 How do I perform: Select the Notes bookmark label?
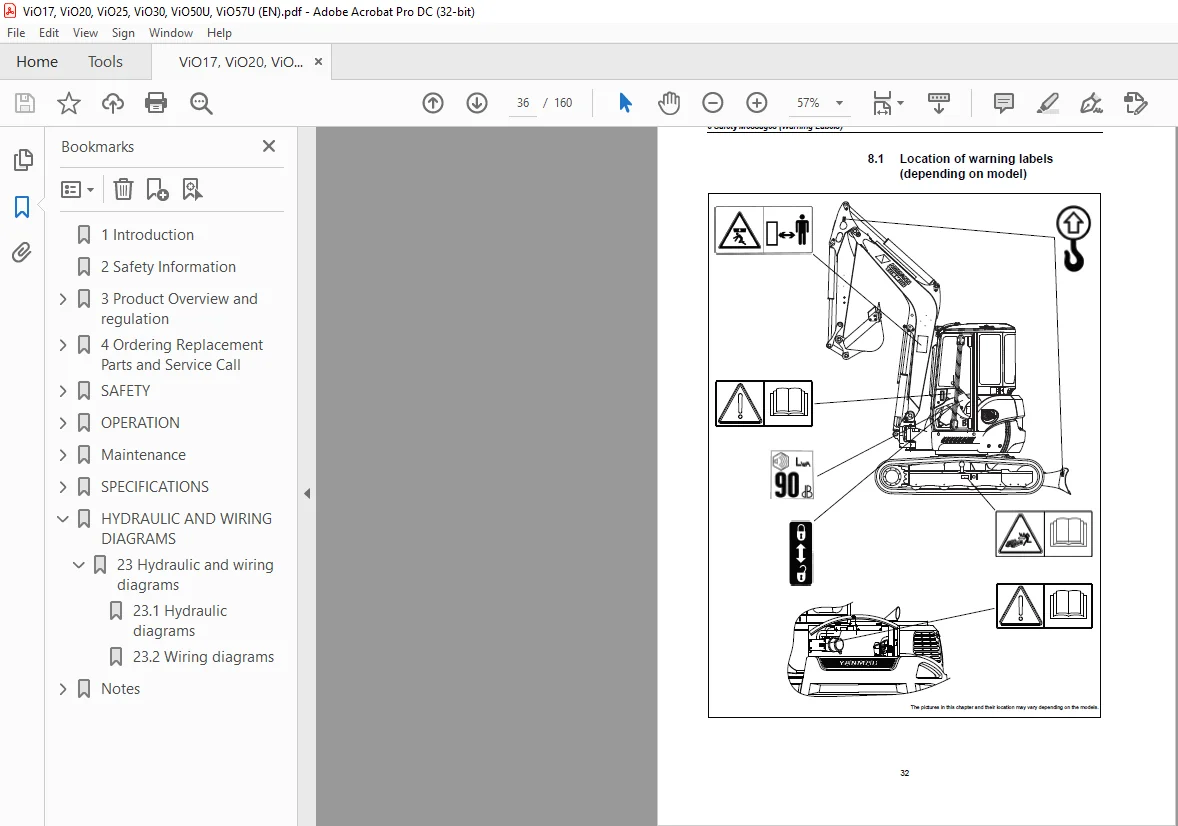coord(120,689)
